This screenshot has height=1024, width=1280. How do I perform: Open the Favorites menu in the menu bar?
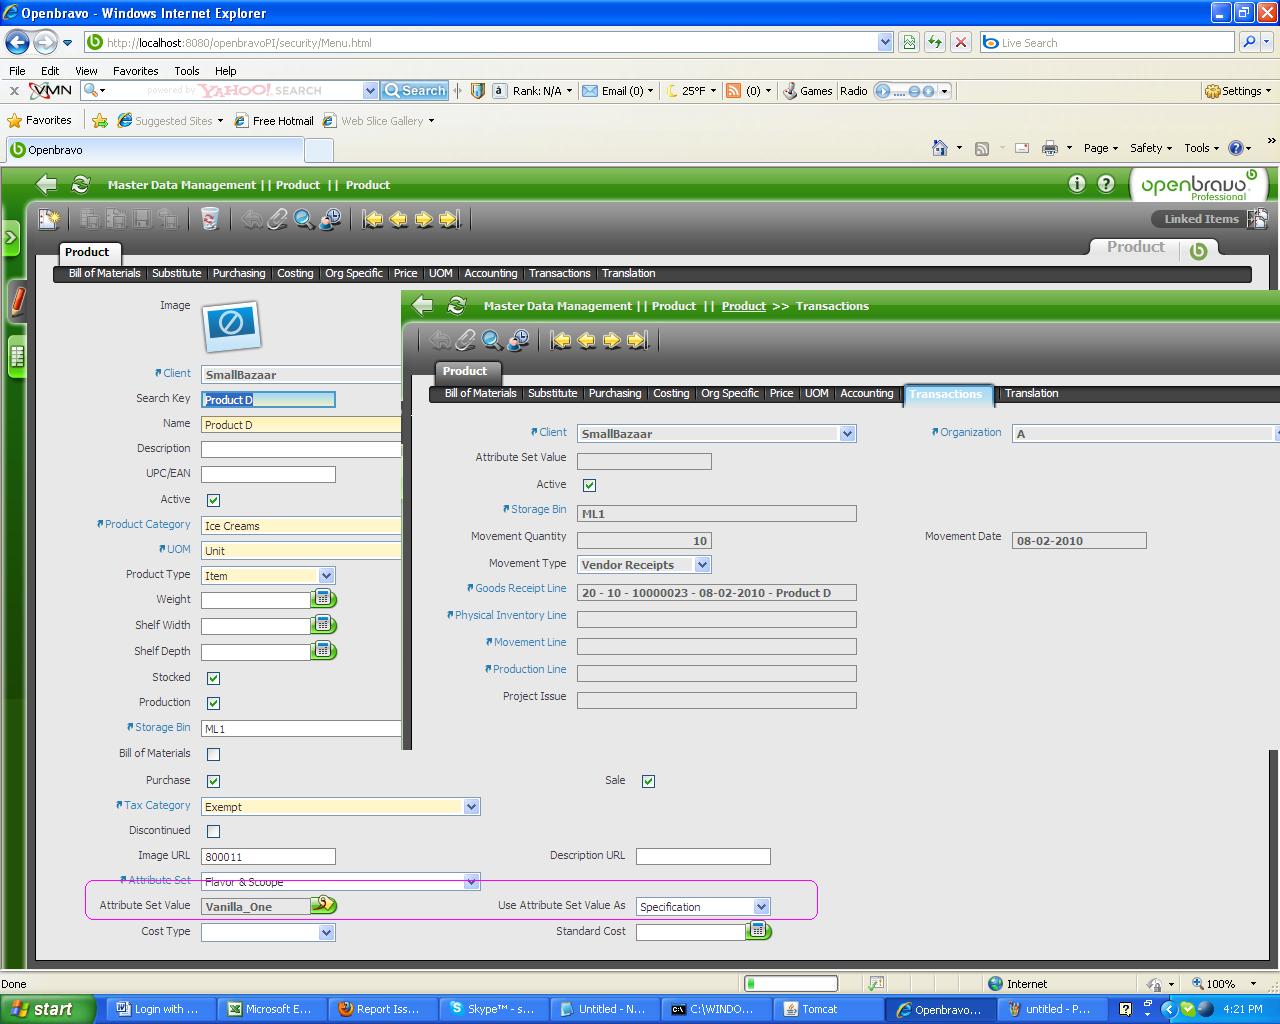[135, 71]
